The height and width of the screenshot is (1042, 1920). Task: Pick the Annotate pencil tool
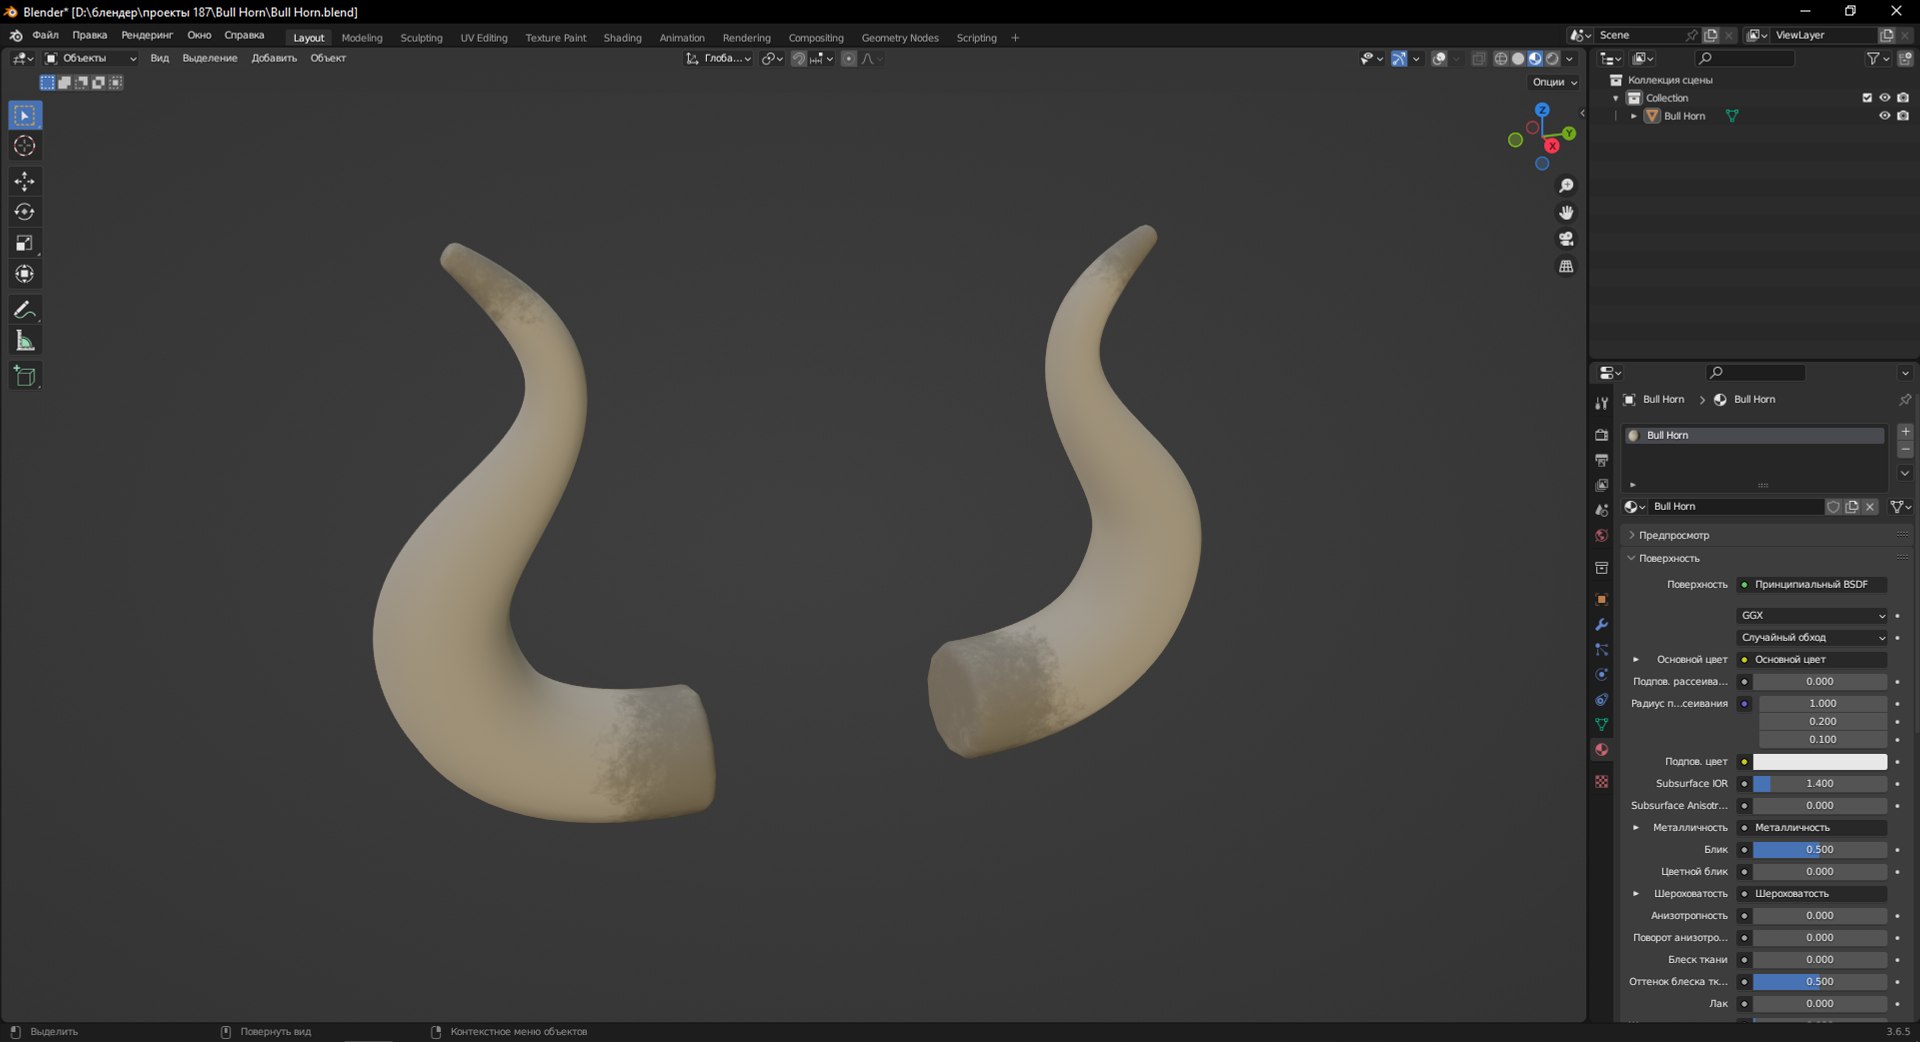25,310
